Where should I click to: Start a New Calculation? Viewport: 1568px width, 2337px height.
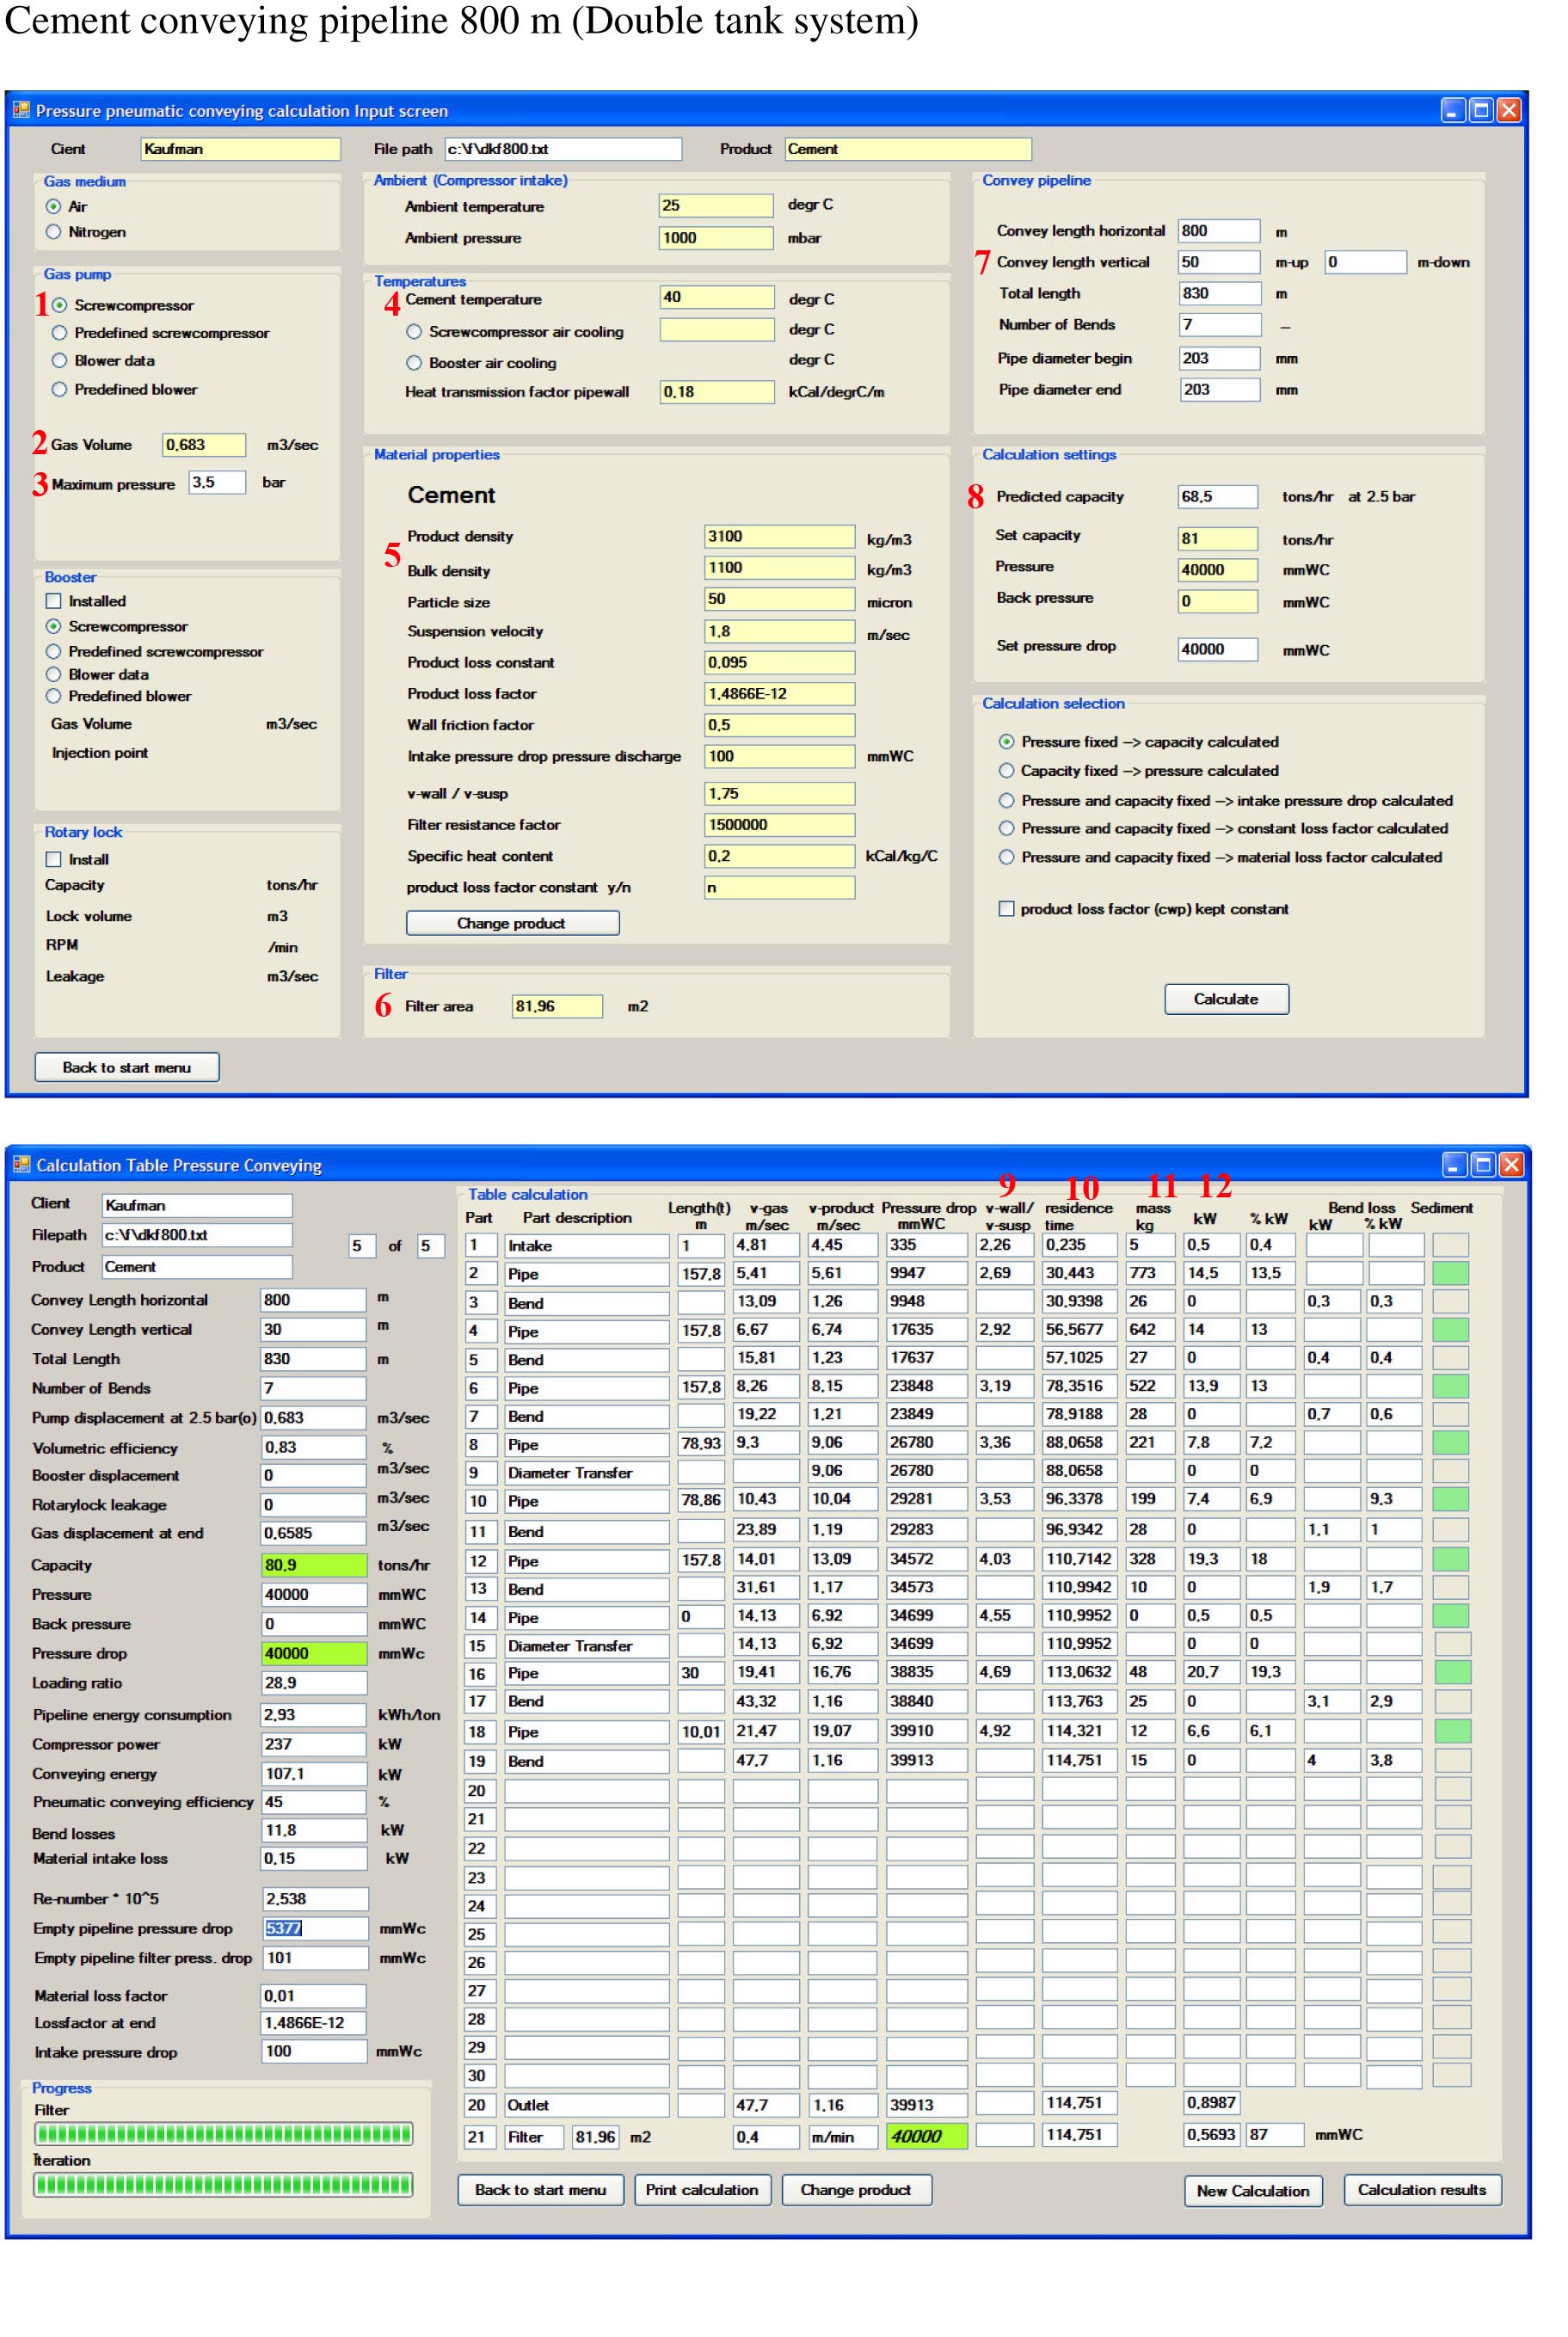(x=1252, y=2190)
